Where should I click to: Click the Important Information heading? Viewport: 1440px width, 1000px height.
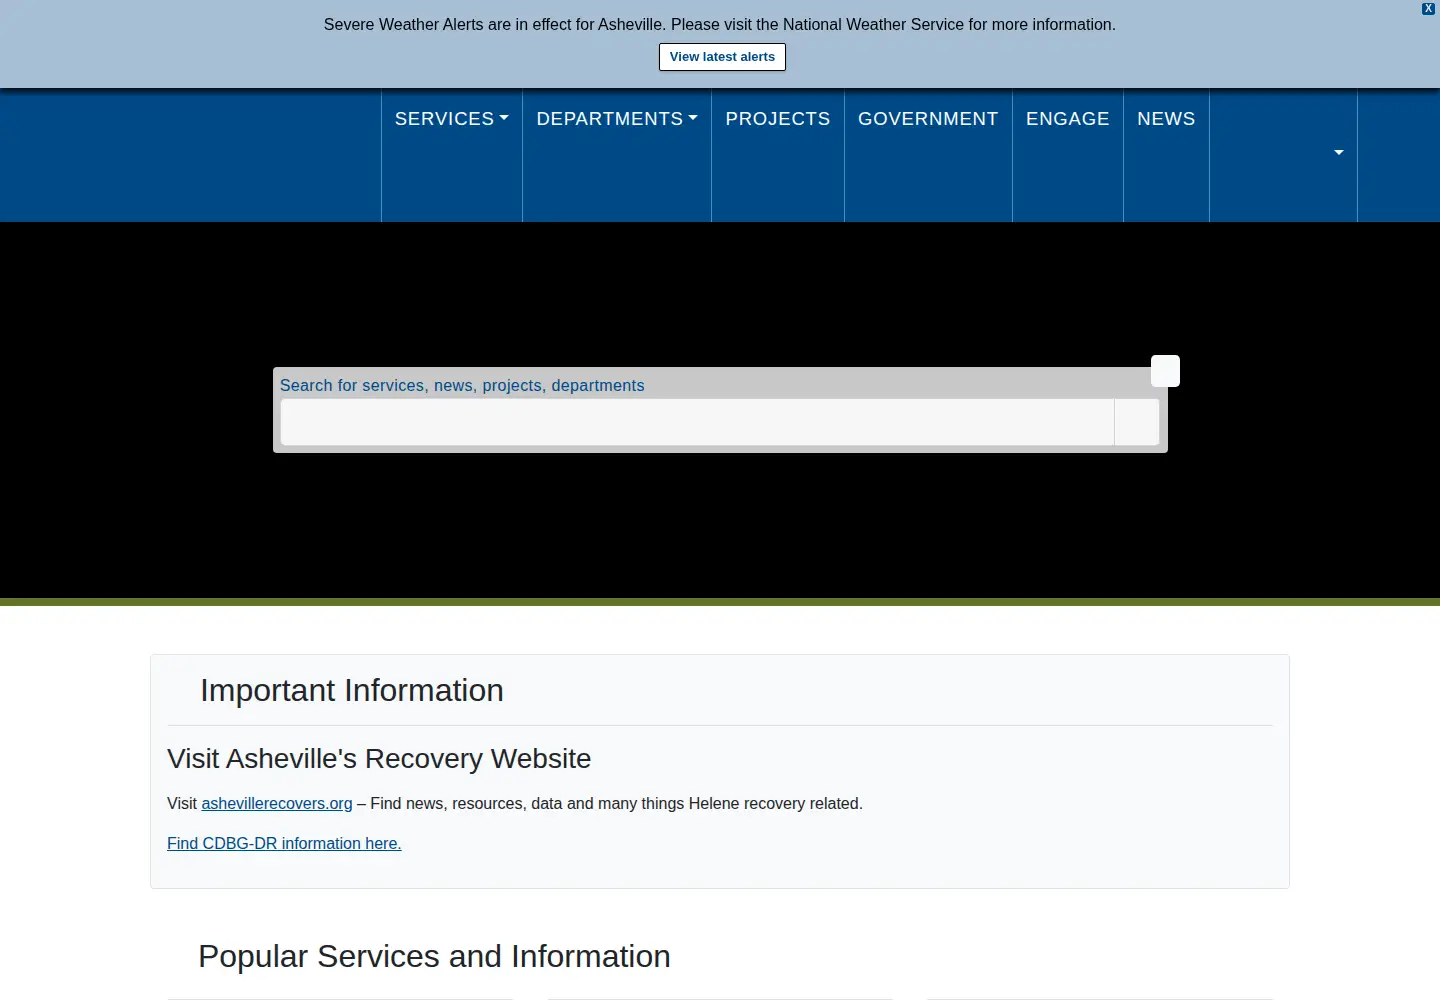click(x=352, y=691)
